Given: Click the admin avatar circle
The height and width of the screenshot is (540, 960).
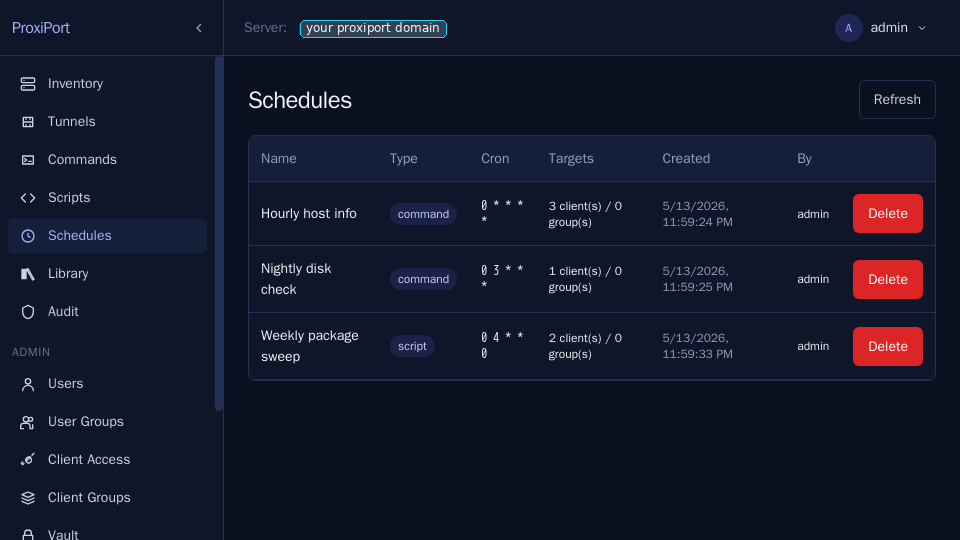Looking at the screenshot, I should [849, 28].
